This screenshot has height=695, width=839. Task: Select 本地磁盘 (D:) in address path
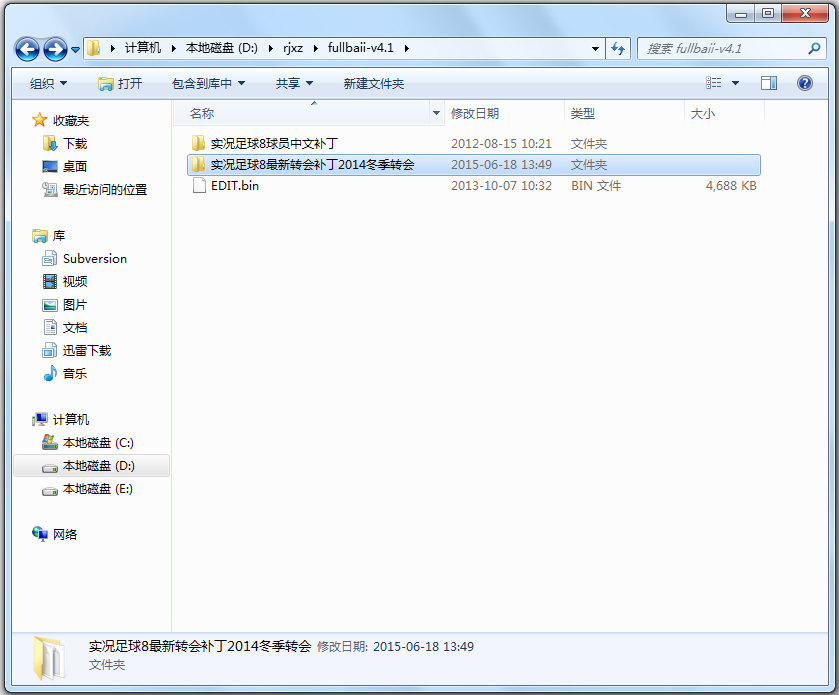[222, 48]
